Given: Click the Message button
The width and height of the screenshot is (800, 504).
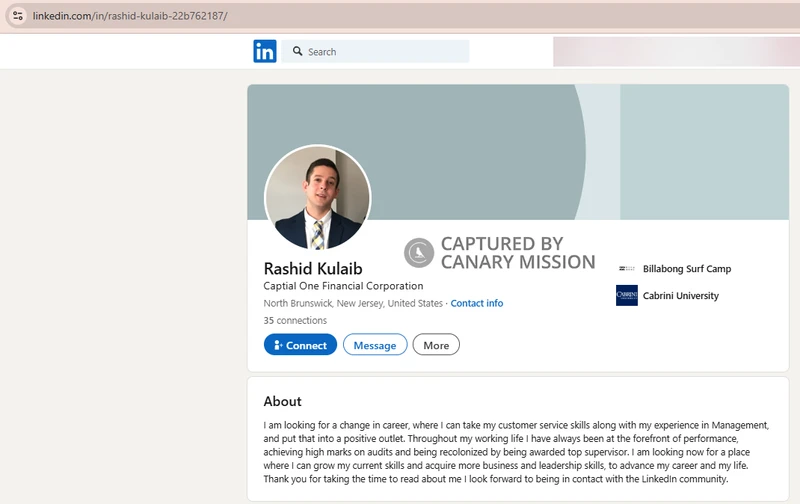Looking at the screenshot, I should click(x=375, y=345).
